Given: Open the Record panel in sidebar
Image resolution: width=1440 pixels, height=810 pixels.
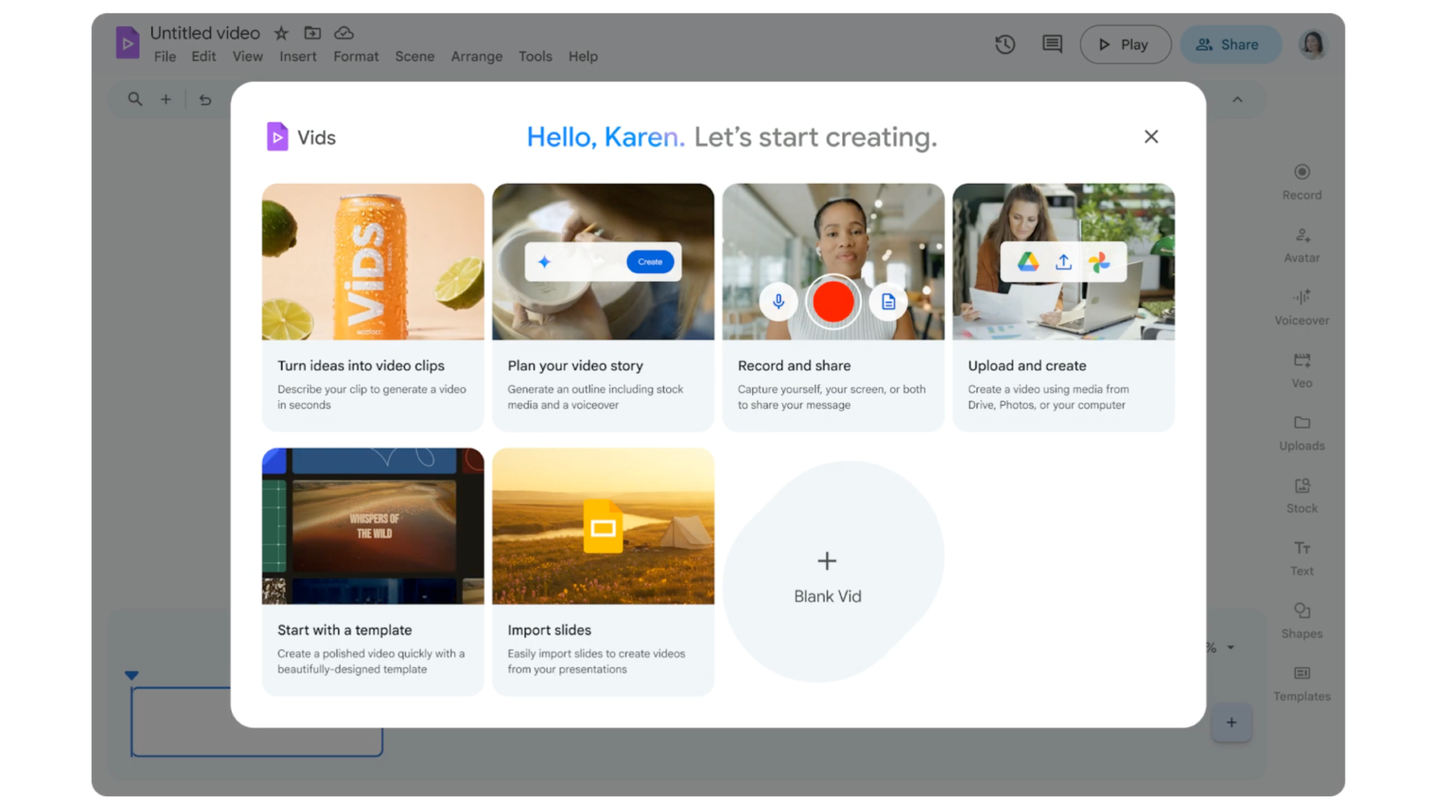Looking at the screenshot, I should (x=1301, y=181).
